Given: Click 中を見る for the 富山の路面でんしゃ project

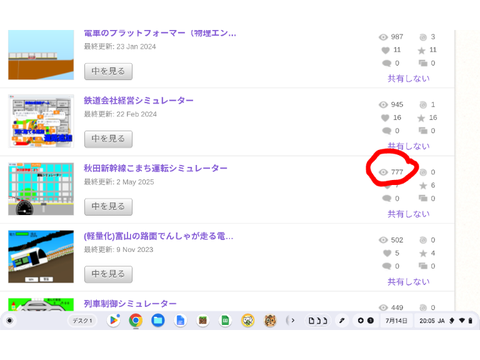Looking at the screenshot, I should (108, 274).
